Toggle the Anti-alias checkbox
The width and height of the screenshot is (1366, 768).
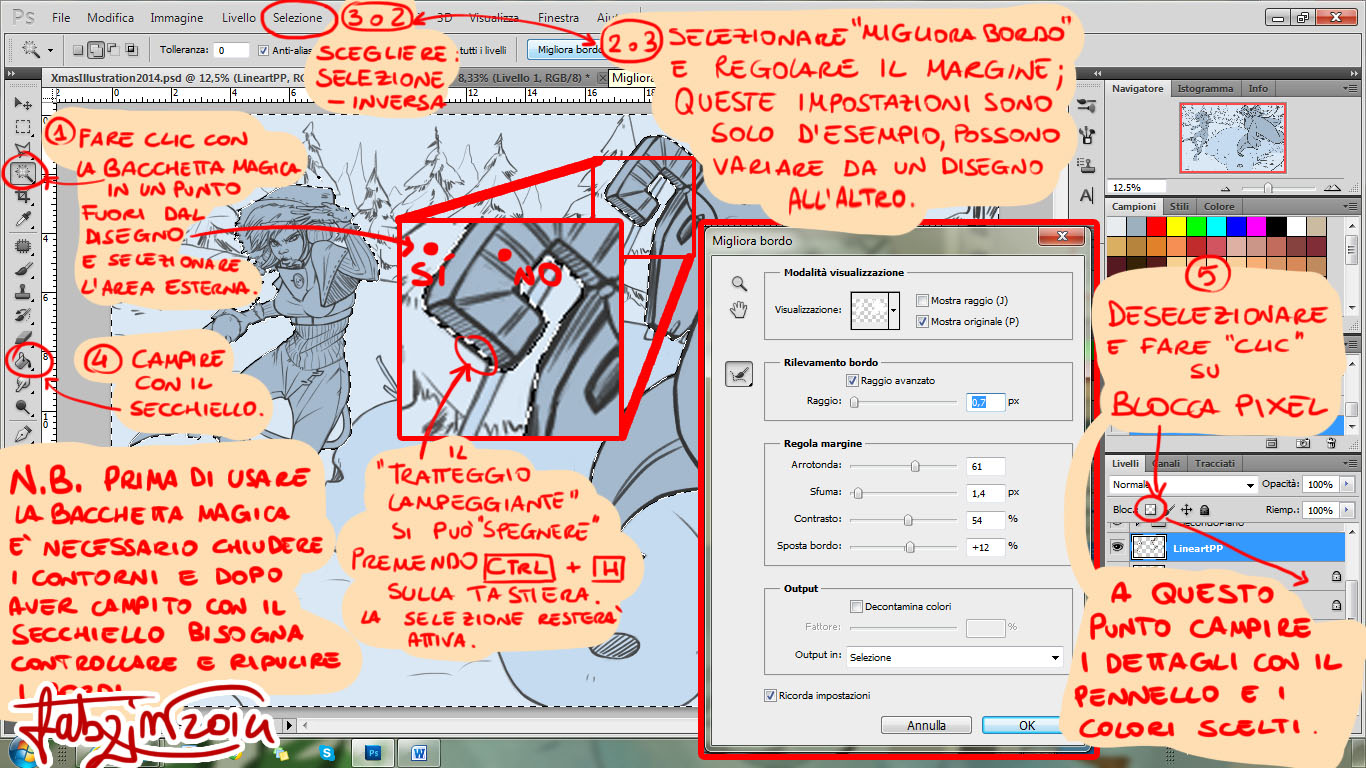264,49
